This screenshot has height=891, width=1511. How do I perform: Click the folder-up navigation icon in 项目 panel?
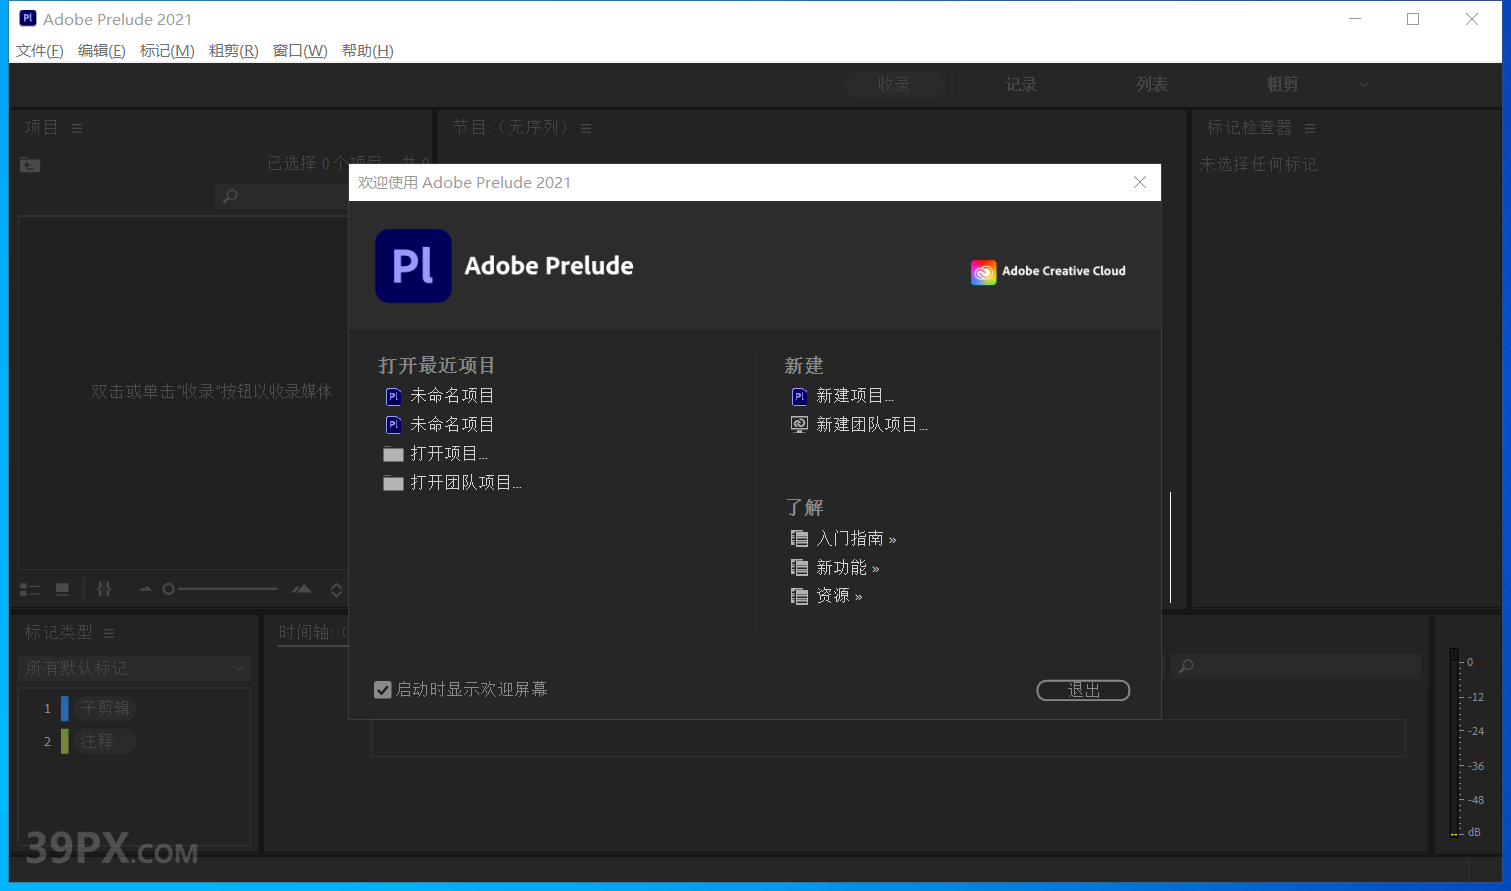coord(30,165)
